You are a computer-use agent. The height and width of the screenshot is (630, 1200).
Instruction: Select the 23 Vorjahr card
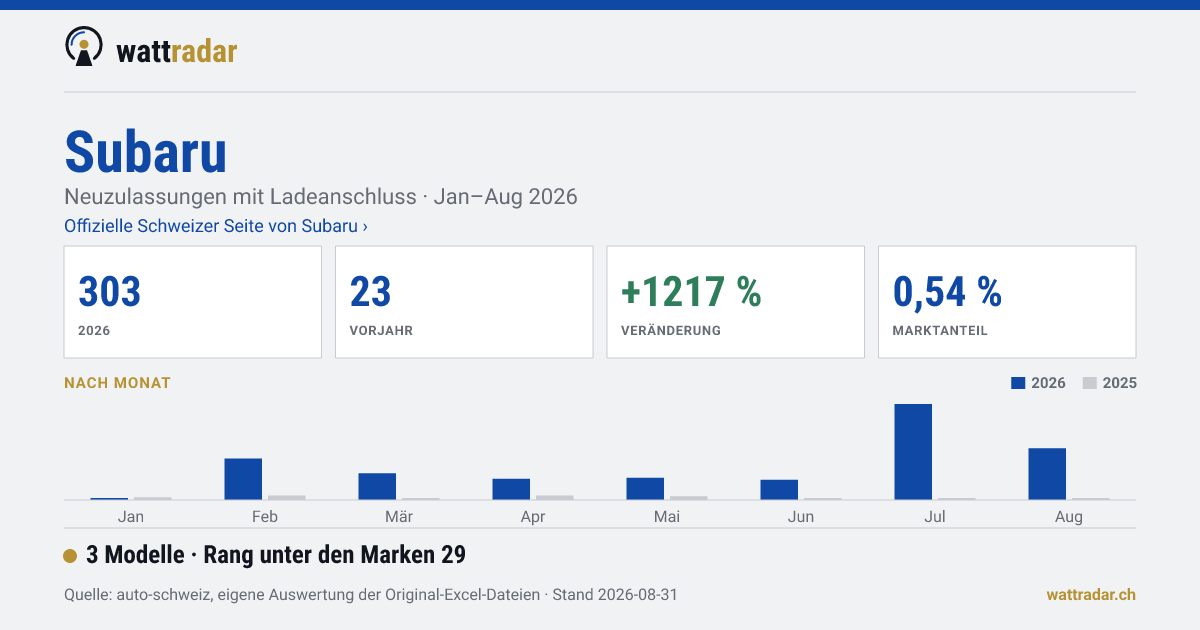[x=464, y=302]
